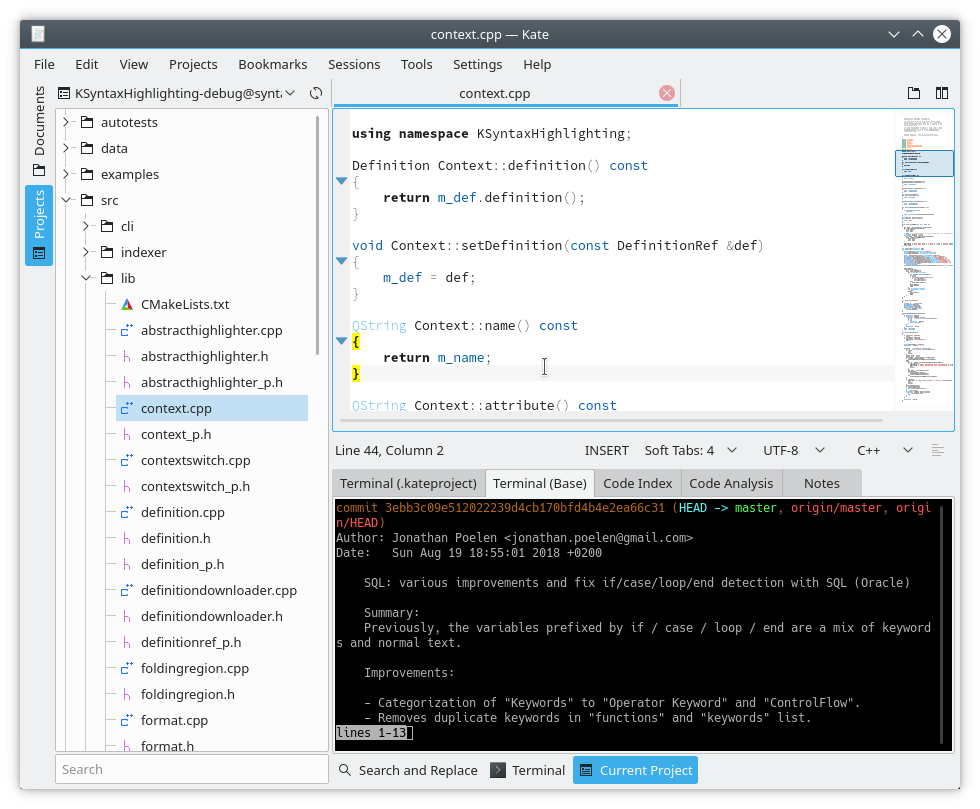Image resolution: width=980 pixels, height=809 pixels.
Task: Click the Terminal panel icon
Action: pyautogui.click(x=498, y=770)
